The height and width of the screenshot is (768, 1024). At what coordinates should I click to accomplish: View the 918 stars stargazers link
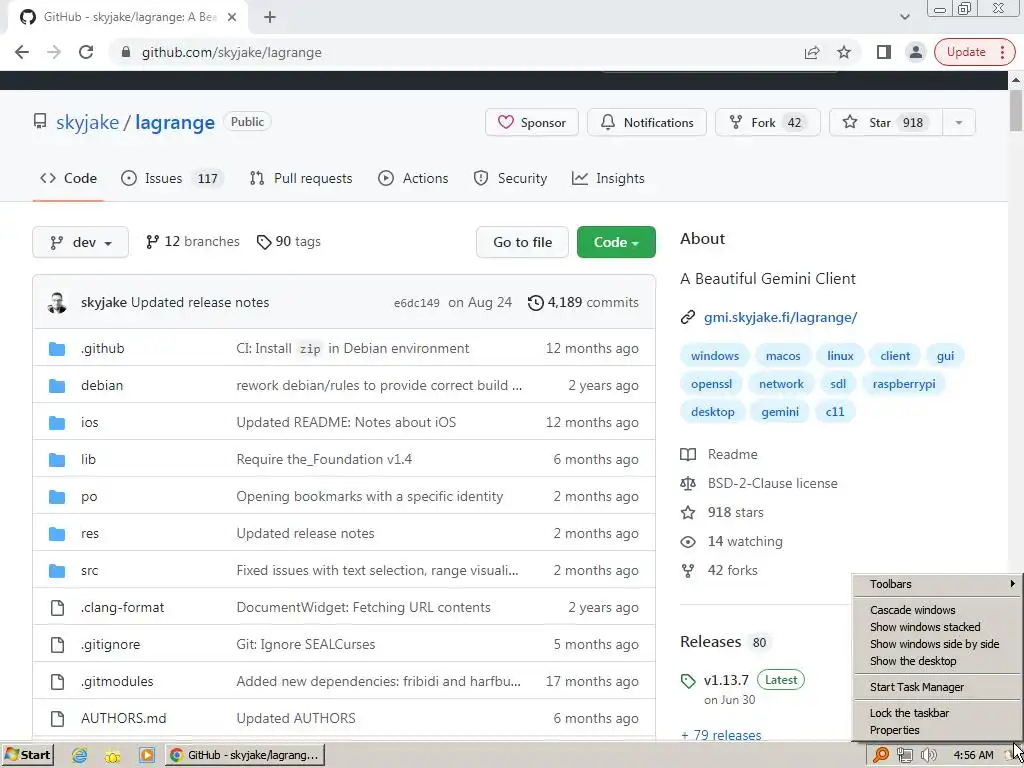[722, 513]
